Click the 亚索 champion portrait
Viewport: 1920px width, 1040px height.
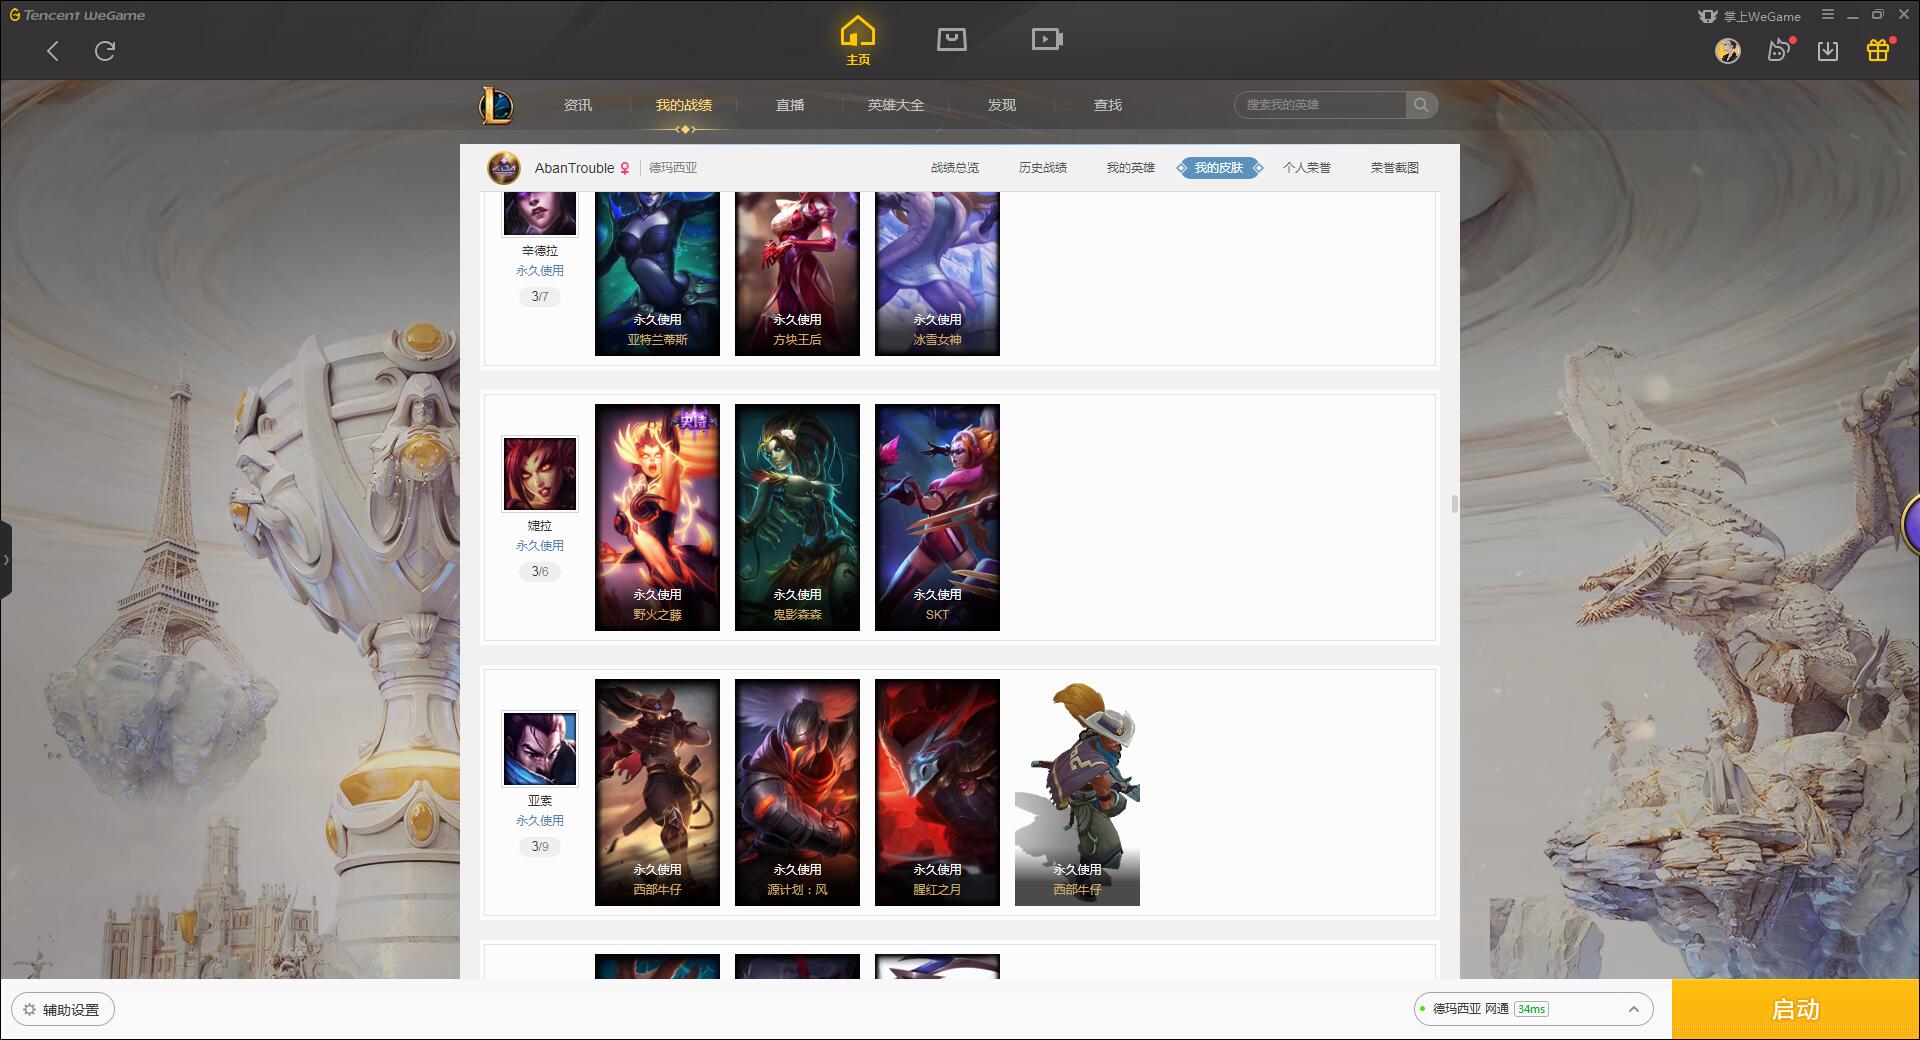(540, 749)
